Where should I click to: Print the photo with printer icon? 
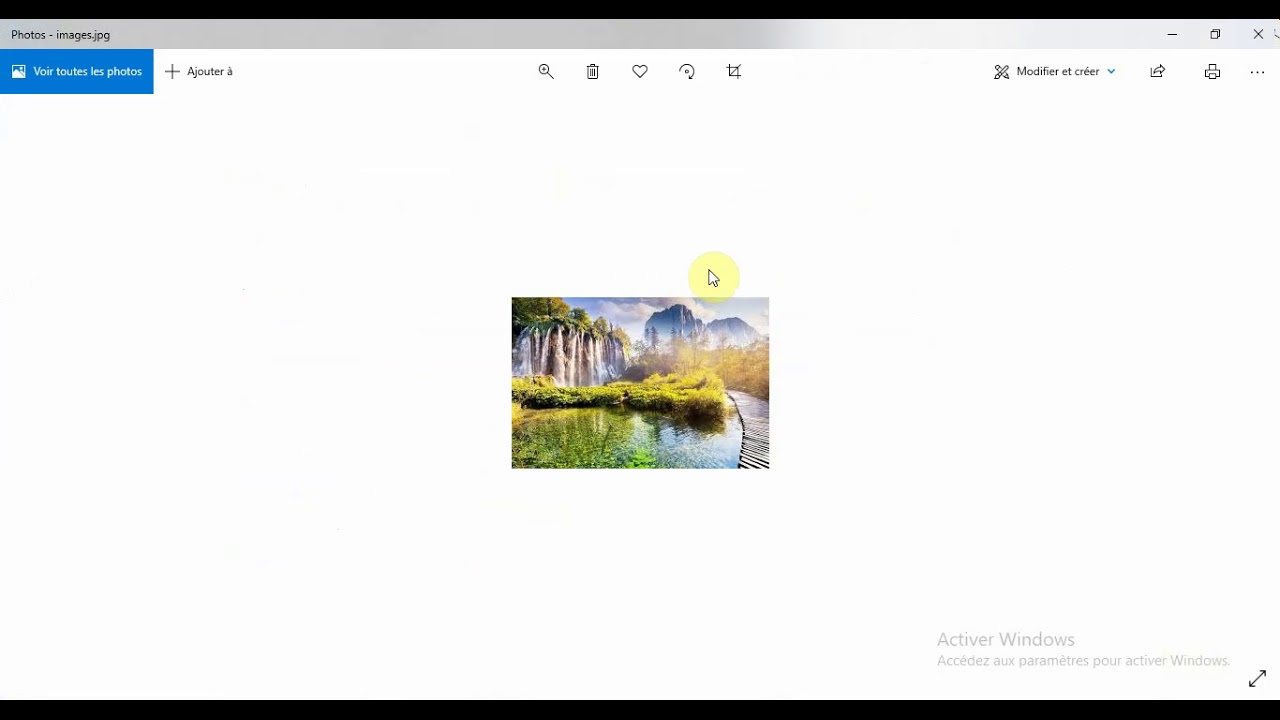(x=1212, y=71)
